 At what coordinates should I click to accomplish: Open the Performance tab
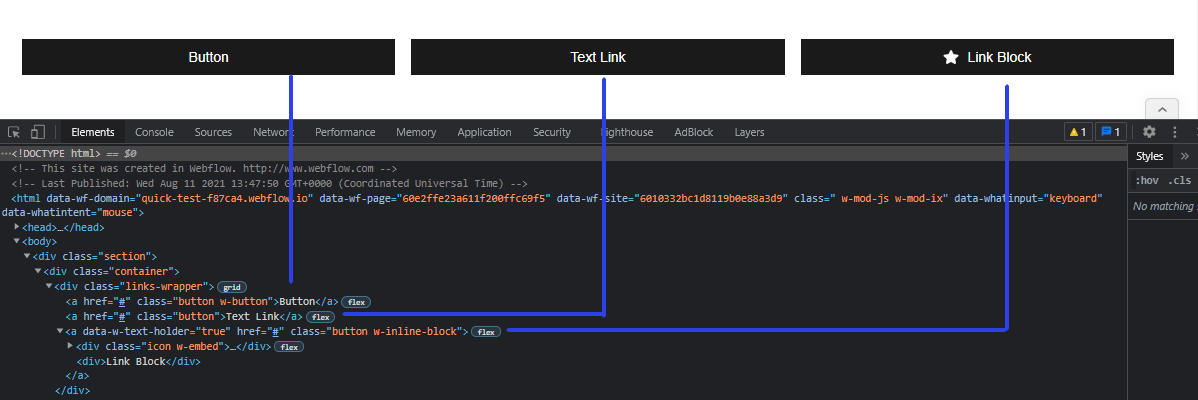coord(345,132)
